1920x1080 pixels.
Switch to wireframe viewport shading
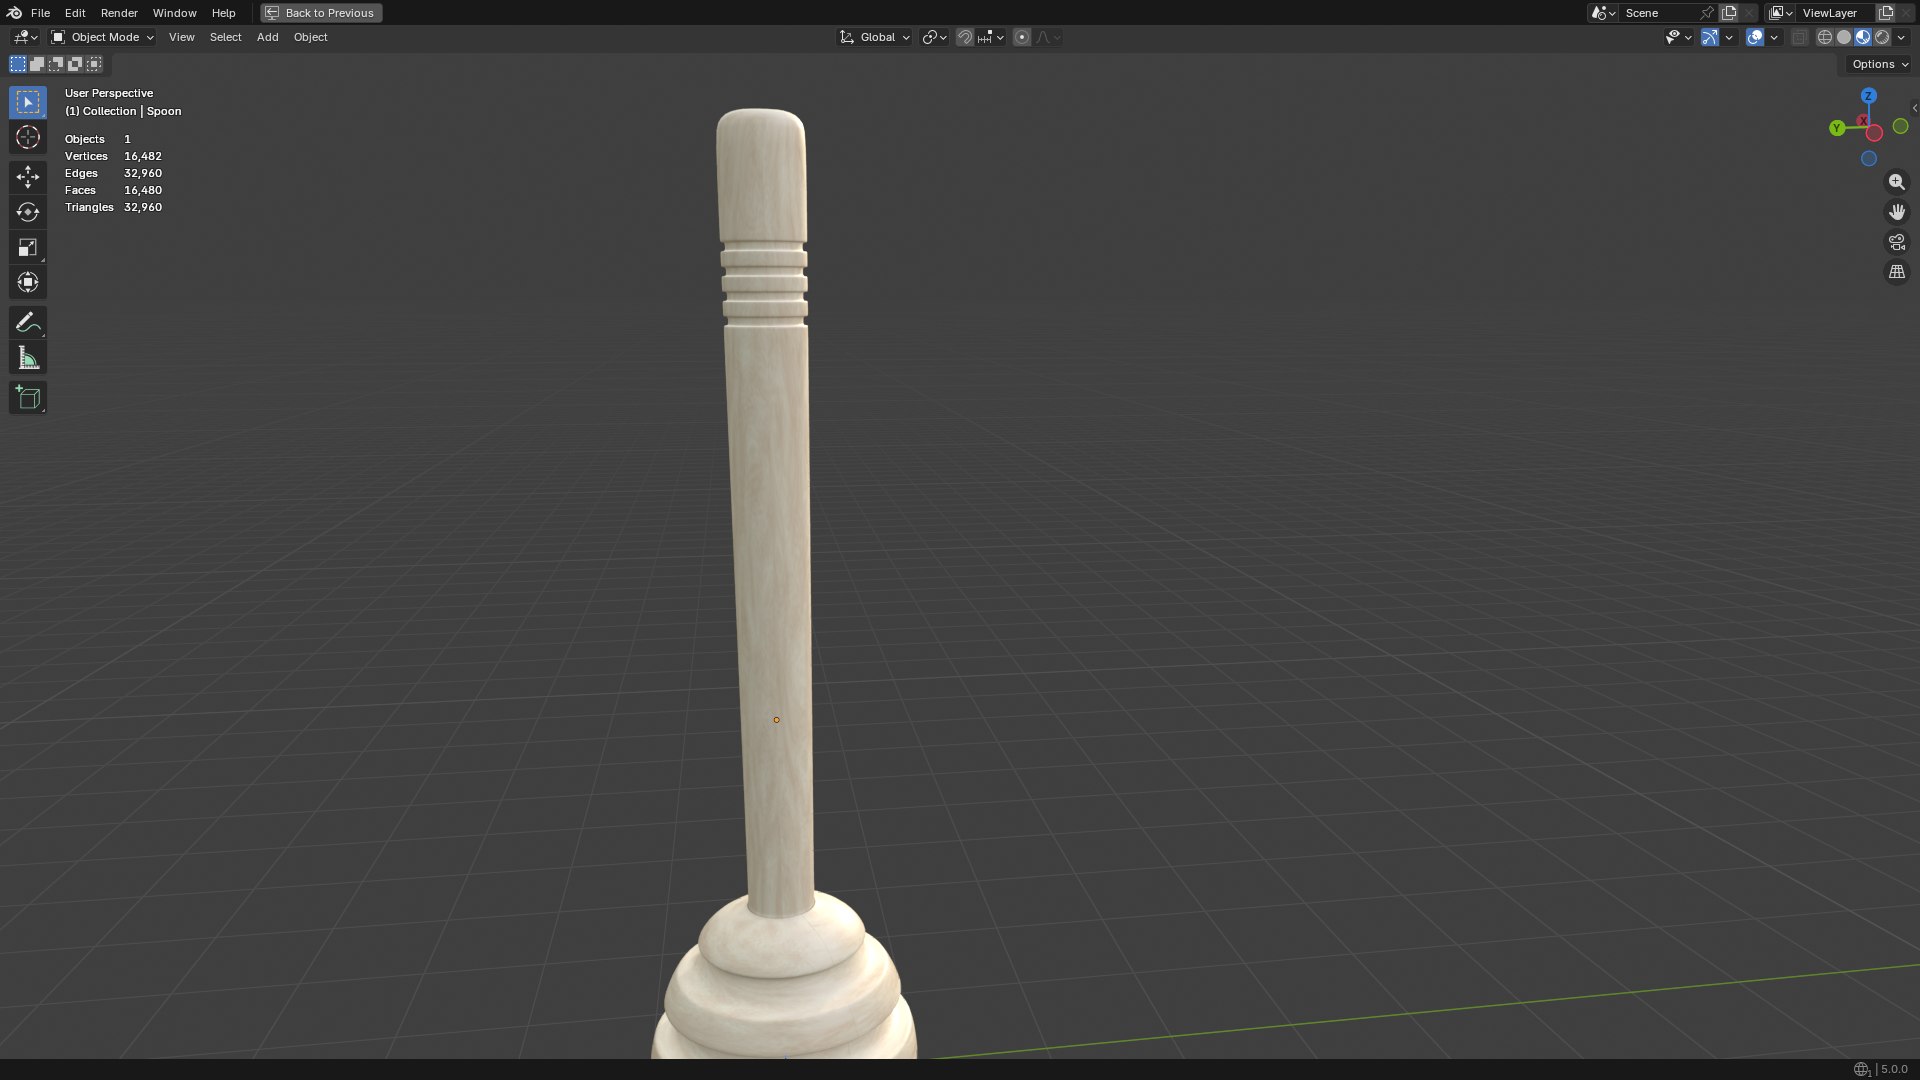pos(1824,37)
